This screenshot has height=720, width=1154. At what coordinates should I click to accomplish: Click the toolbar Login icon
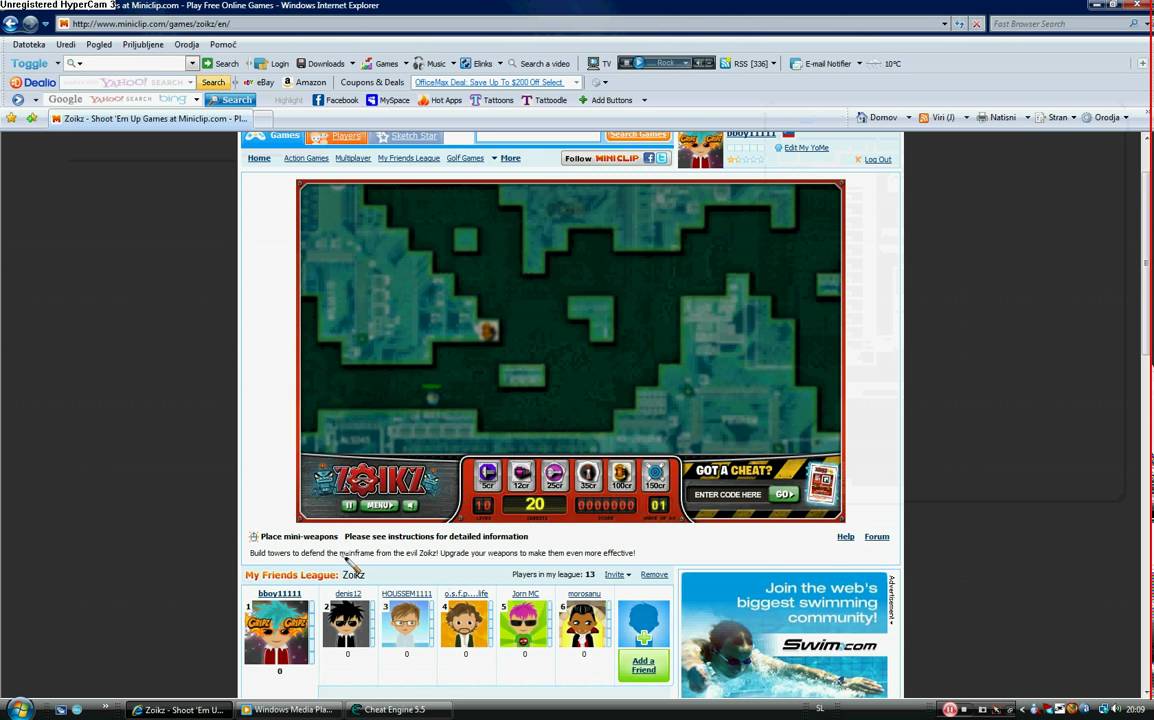pos(261,63)
